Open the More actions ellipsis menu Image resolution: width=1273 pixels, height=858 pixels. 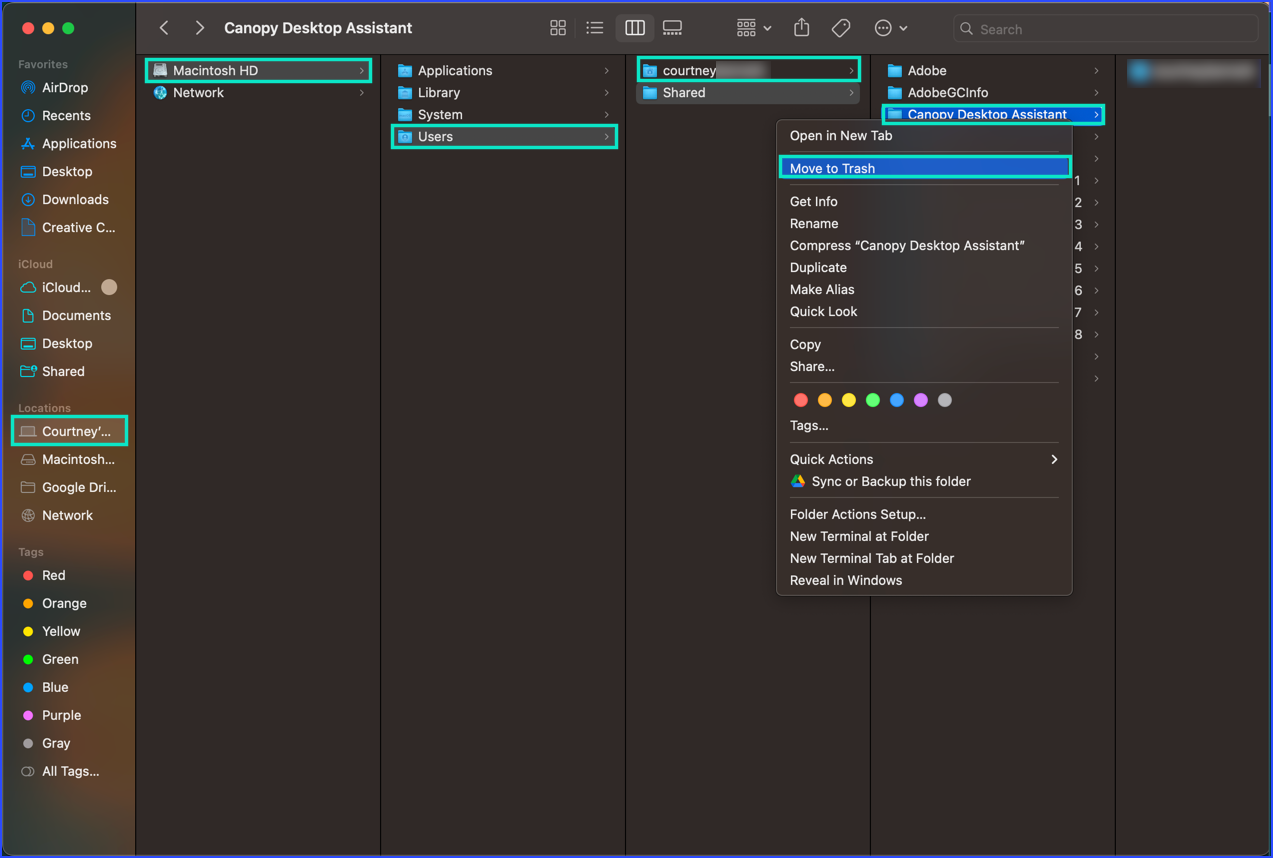(x=890, y=28)
